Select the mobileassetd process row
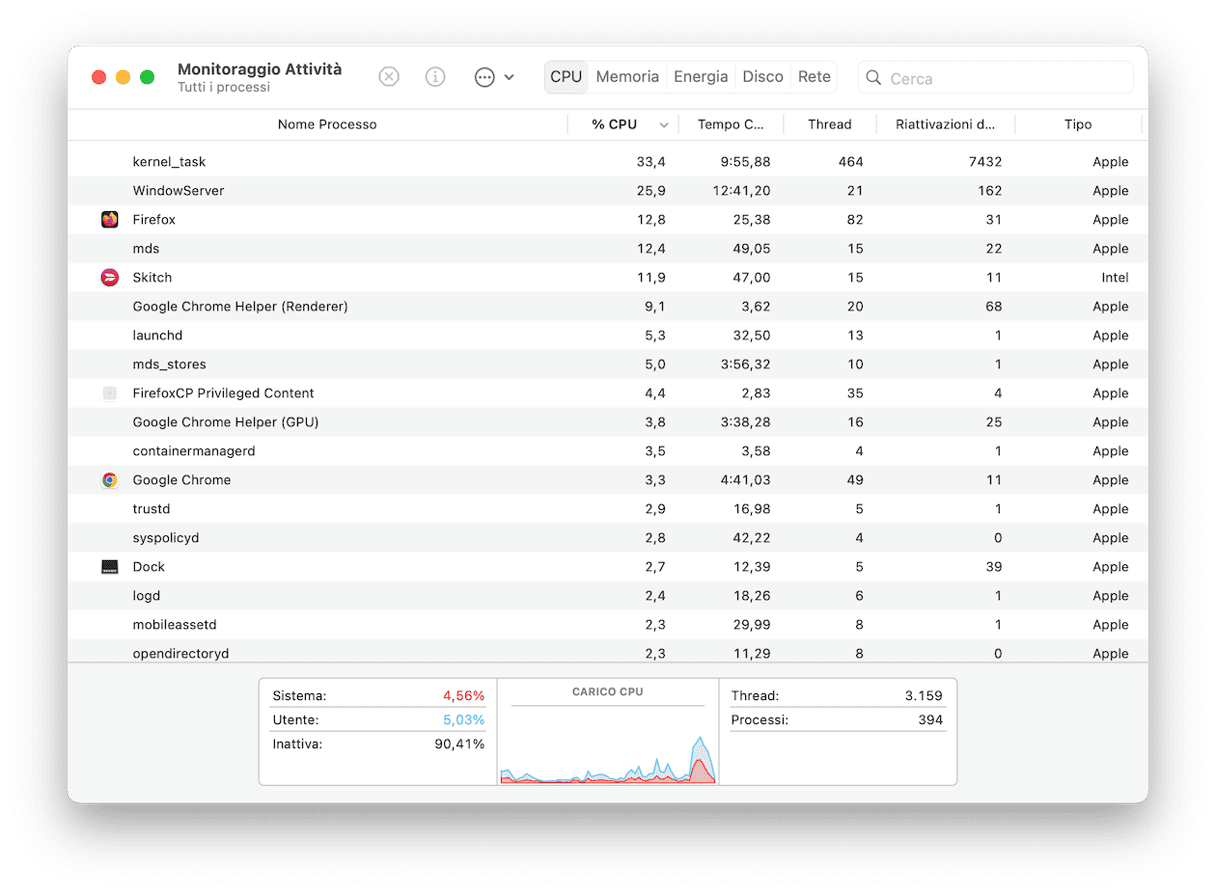The image size is (1216, 892). [x=608, y=626]
